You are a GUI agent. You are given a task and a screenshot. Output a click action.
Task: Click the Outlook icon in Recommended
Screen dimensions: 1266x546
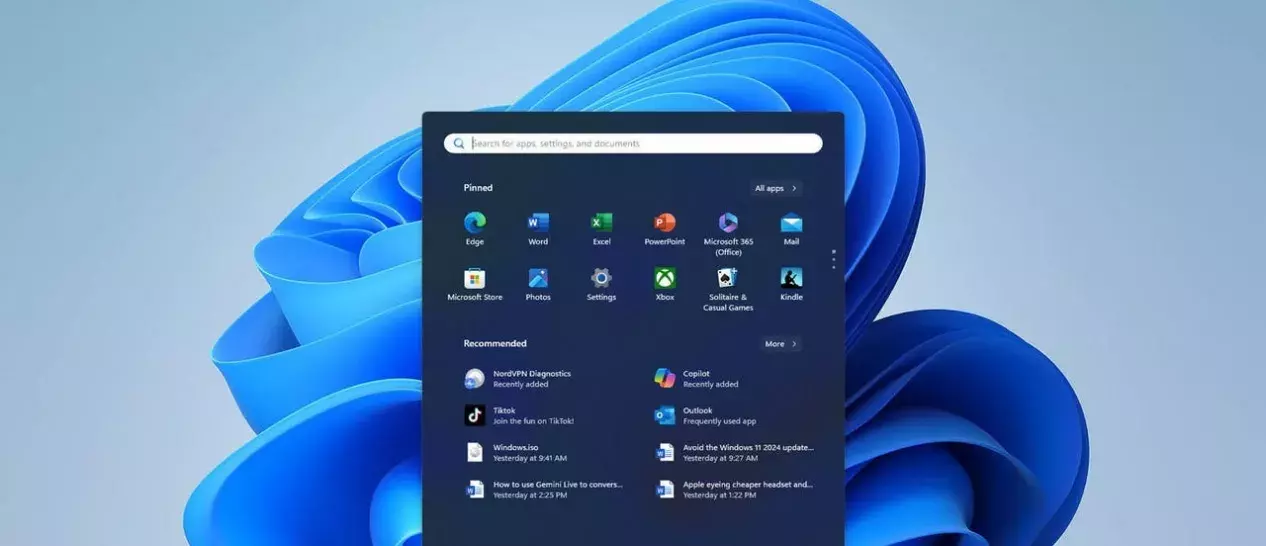coord(665,415)
